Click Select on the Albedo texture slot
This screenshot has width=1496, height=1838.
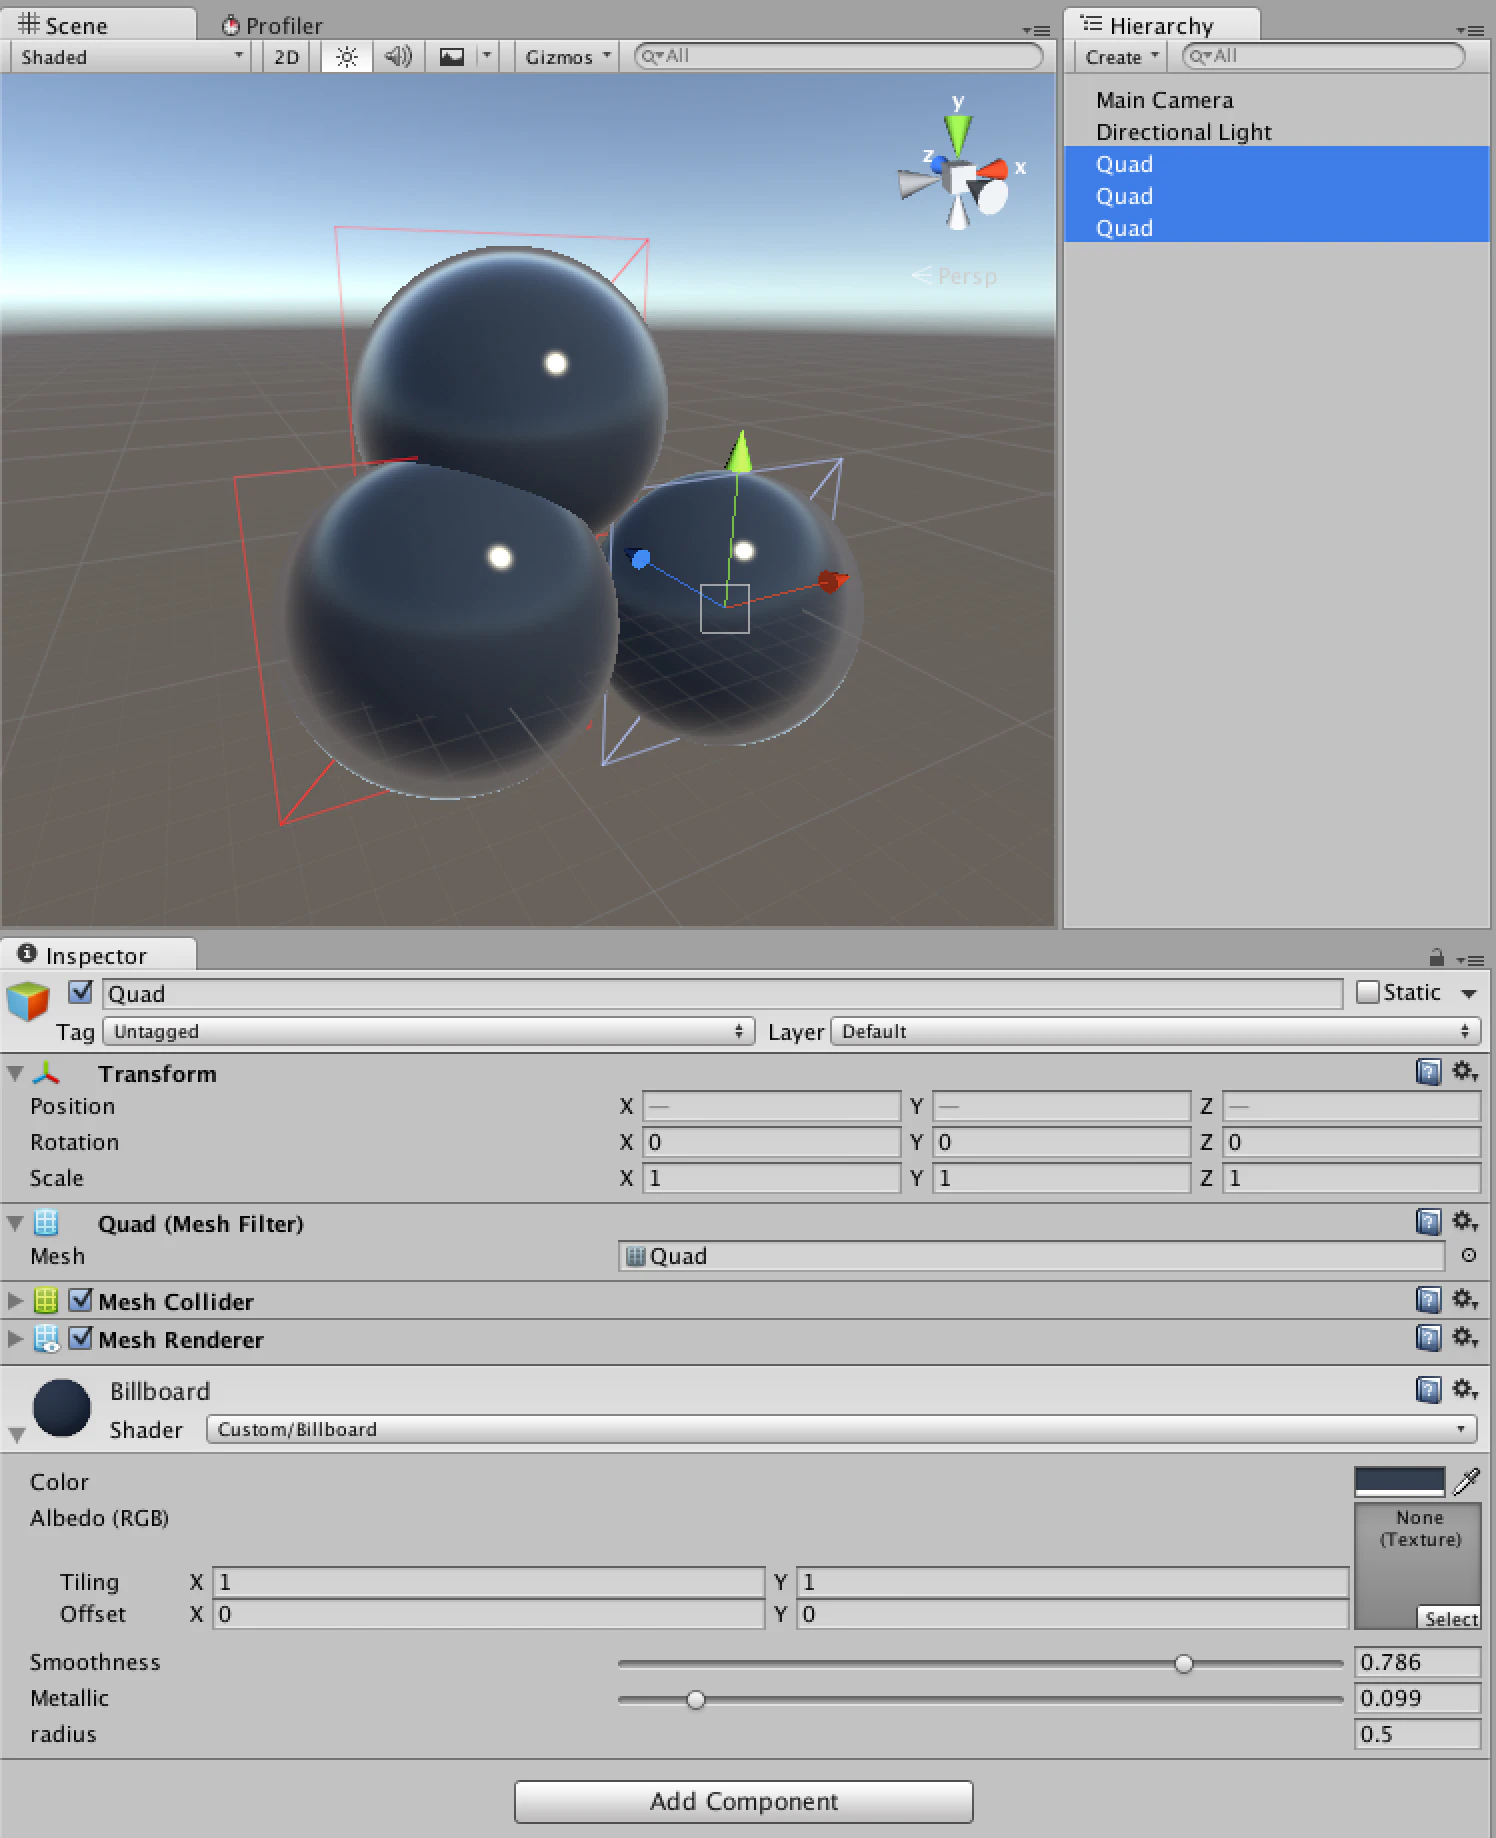click(1450, 1618)
